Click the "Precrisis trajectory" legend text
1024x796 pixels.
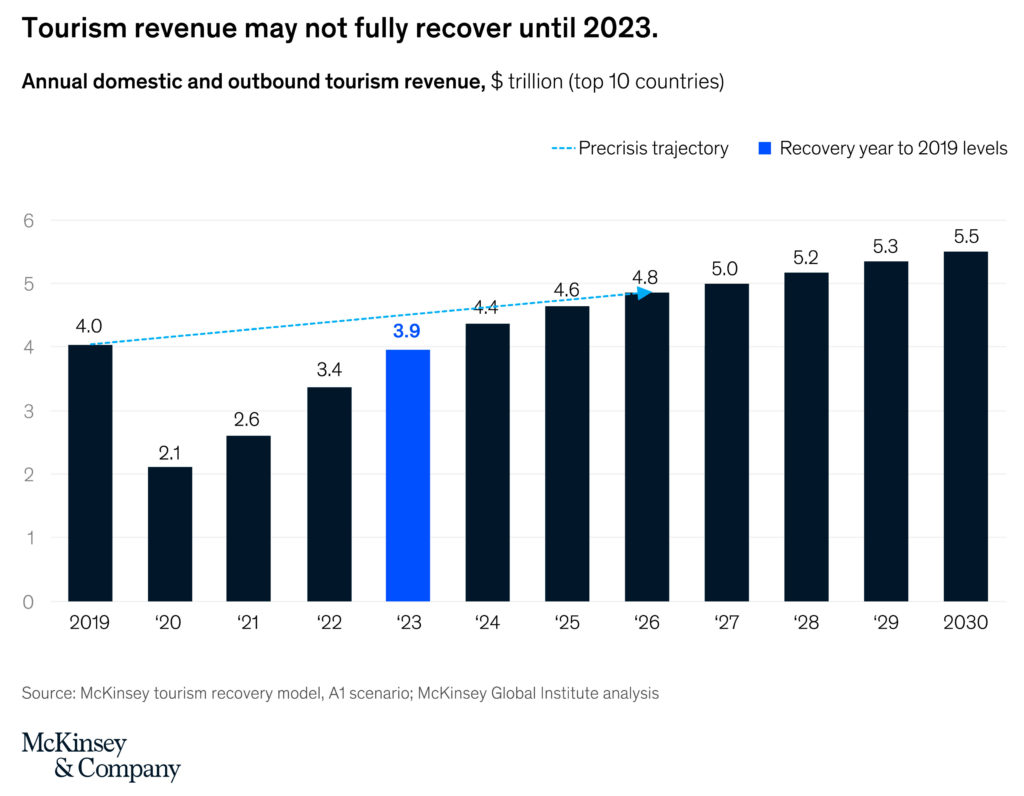click(653, 148)
